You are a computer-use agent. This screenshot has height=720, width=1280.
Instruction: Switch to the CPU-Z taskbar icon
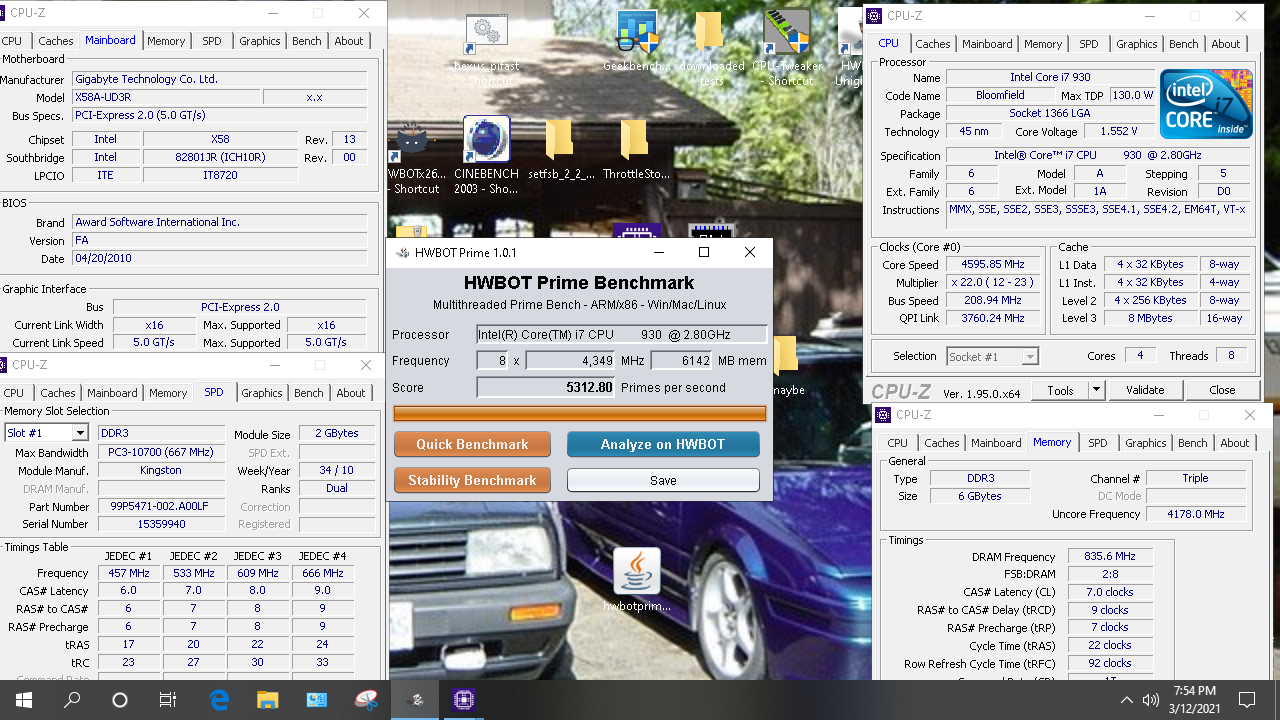[x=464, y=700]
